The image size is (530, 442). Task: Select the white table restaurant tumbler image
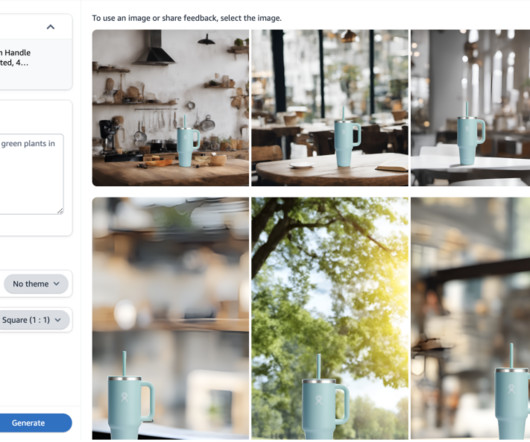click(471, 108)
